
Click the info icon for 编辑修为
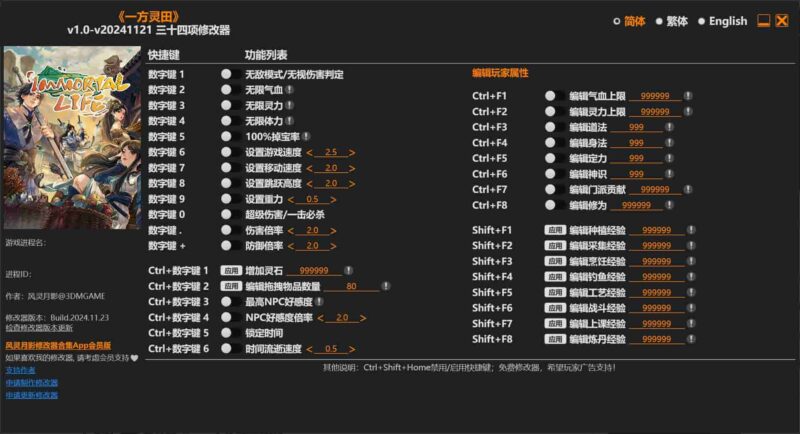click(x=669, y=205)
